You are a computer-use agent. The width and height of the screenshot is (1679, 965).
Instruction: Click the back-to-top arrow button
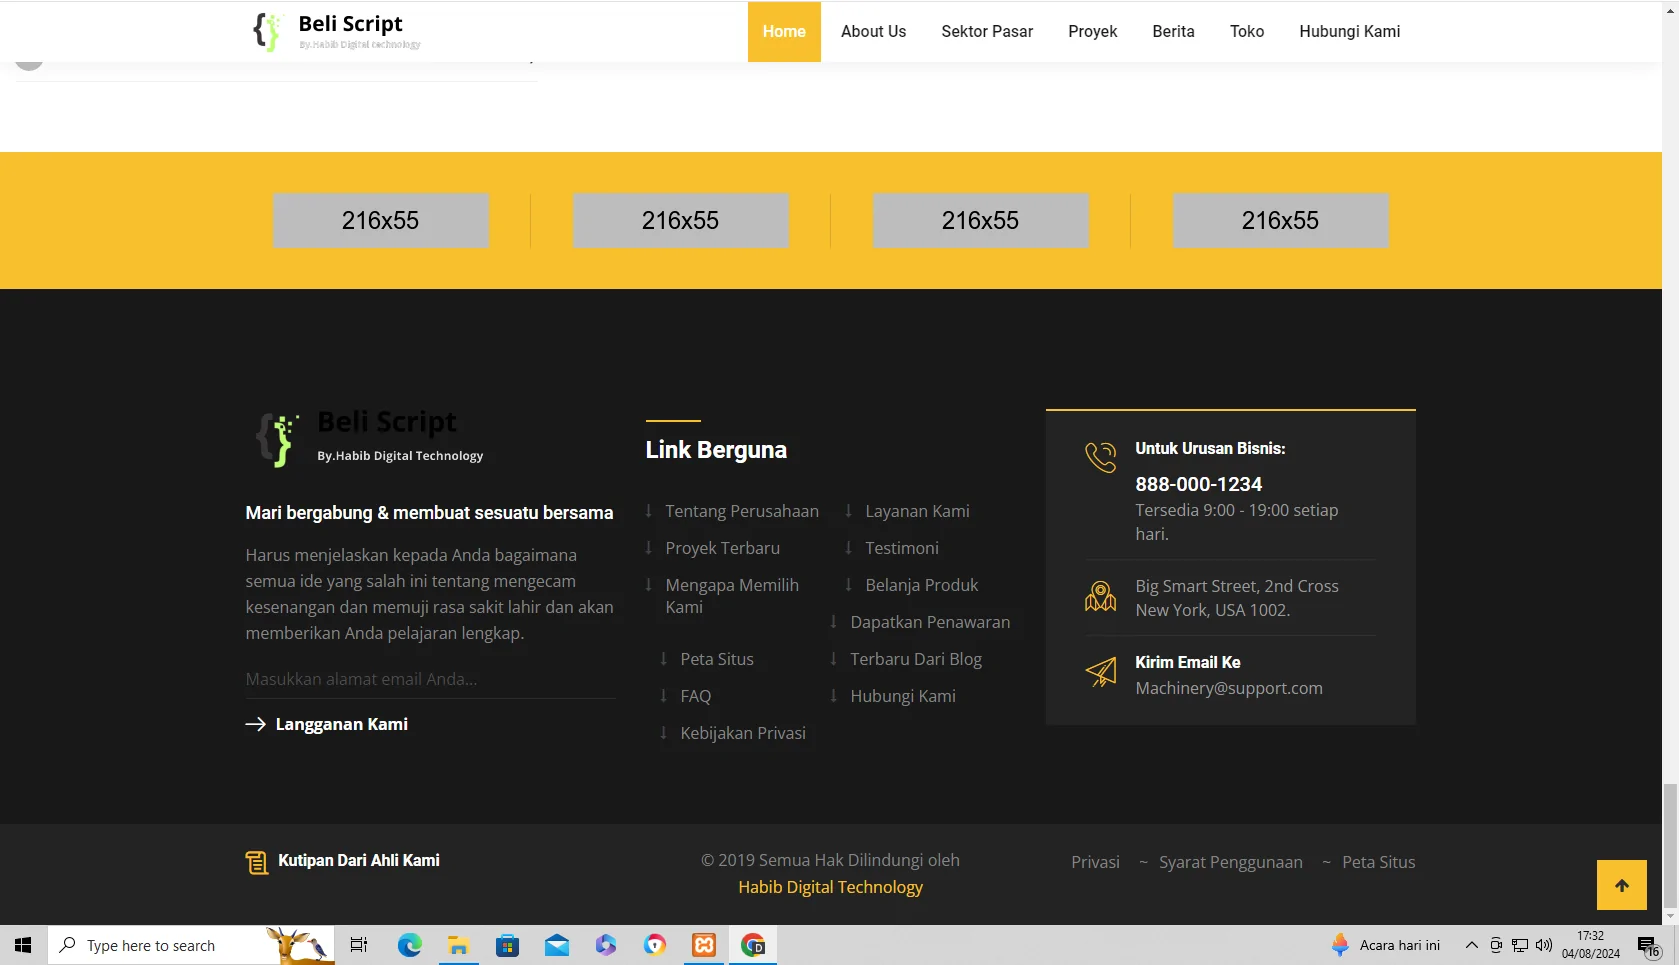pos(1621,884)
